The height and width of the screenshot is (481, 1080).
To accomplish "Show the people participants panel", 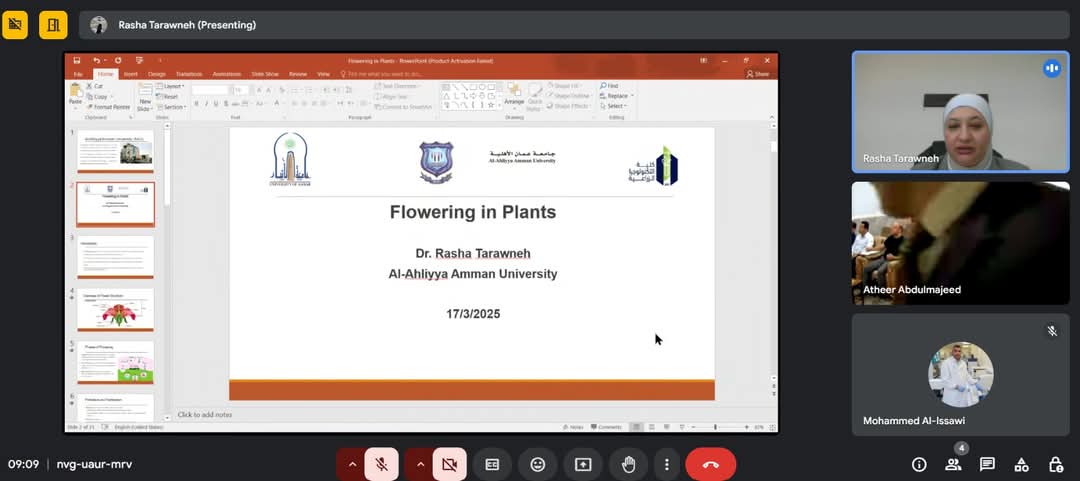I will pos(953,464).
